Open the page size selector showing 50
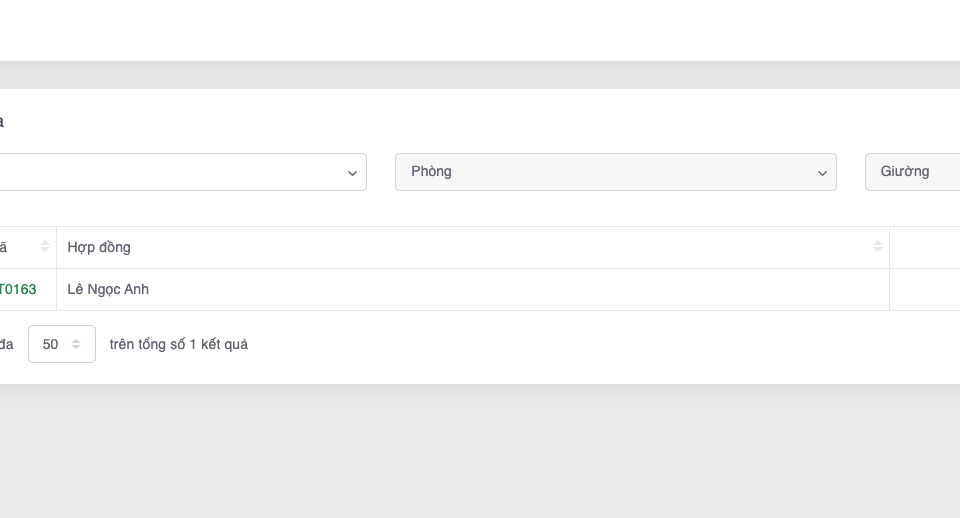This screenshot has height=518, width=960. click(x=62, y=344)
